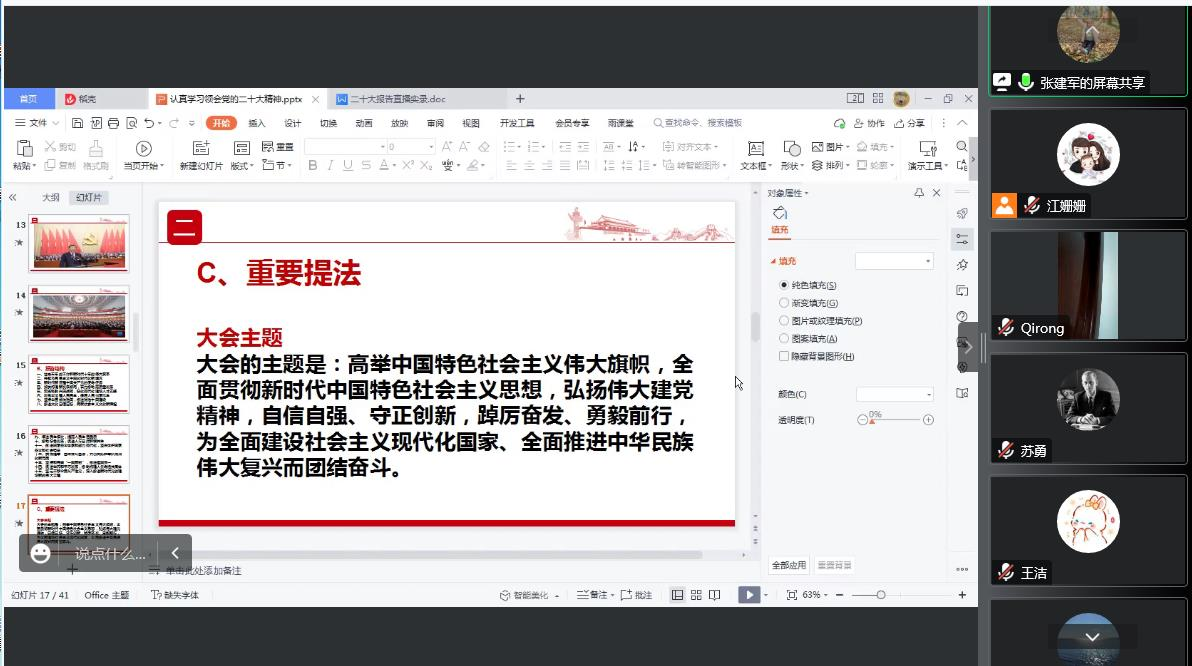Image resolution: width=1192 pixels, height=666 pixels.
Task: Select Pattern Fill (图案填充) radio button
Action: tap(784, 338)
